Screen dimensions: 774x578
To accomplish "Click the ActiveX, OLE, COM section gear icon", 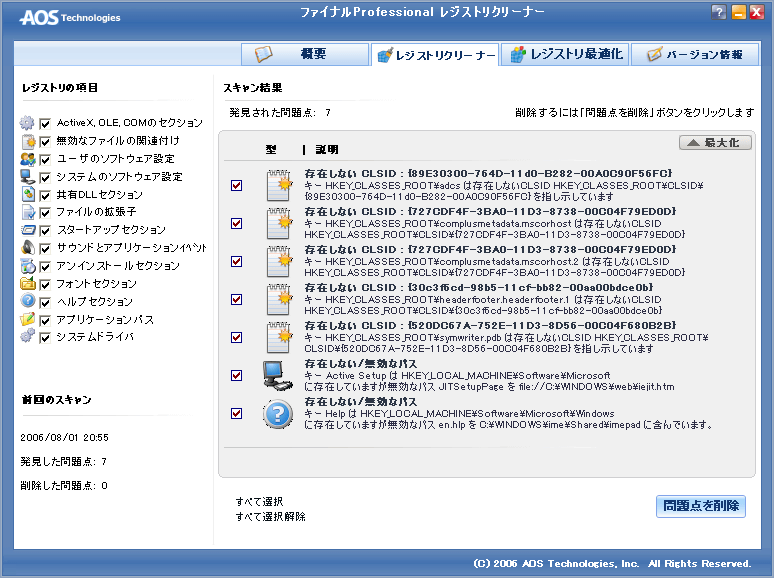I will coord(27,122).
